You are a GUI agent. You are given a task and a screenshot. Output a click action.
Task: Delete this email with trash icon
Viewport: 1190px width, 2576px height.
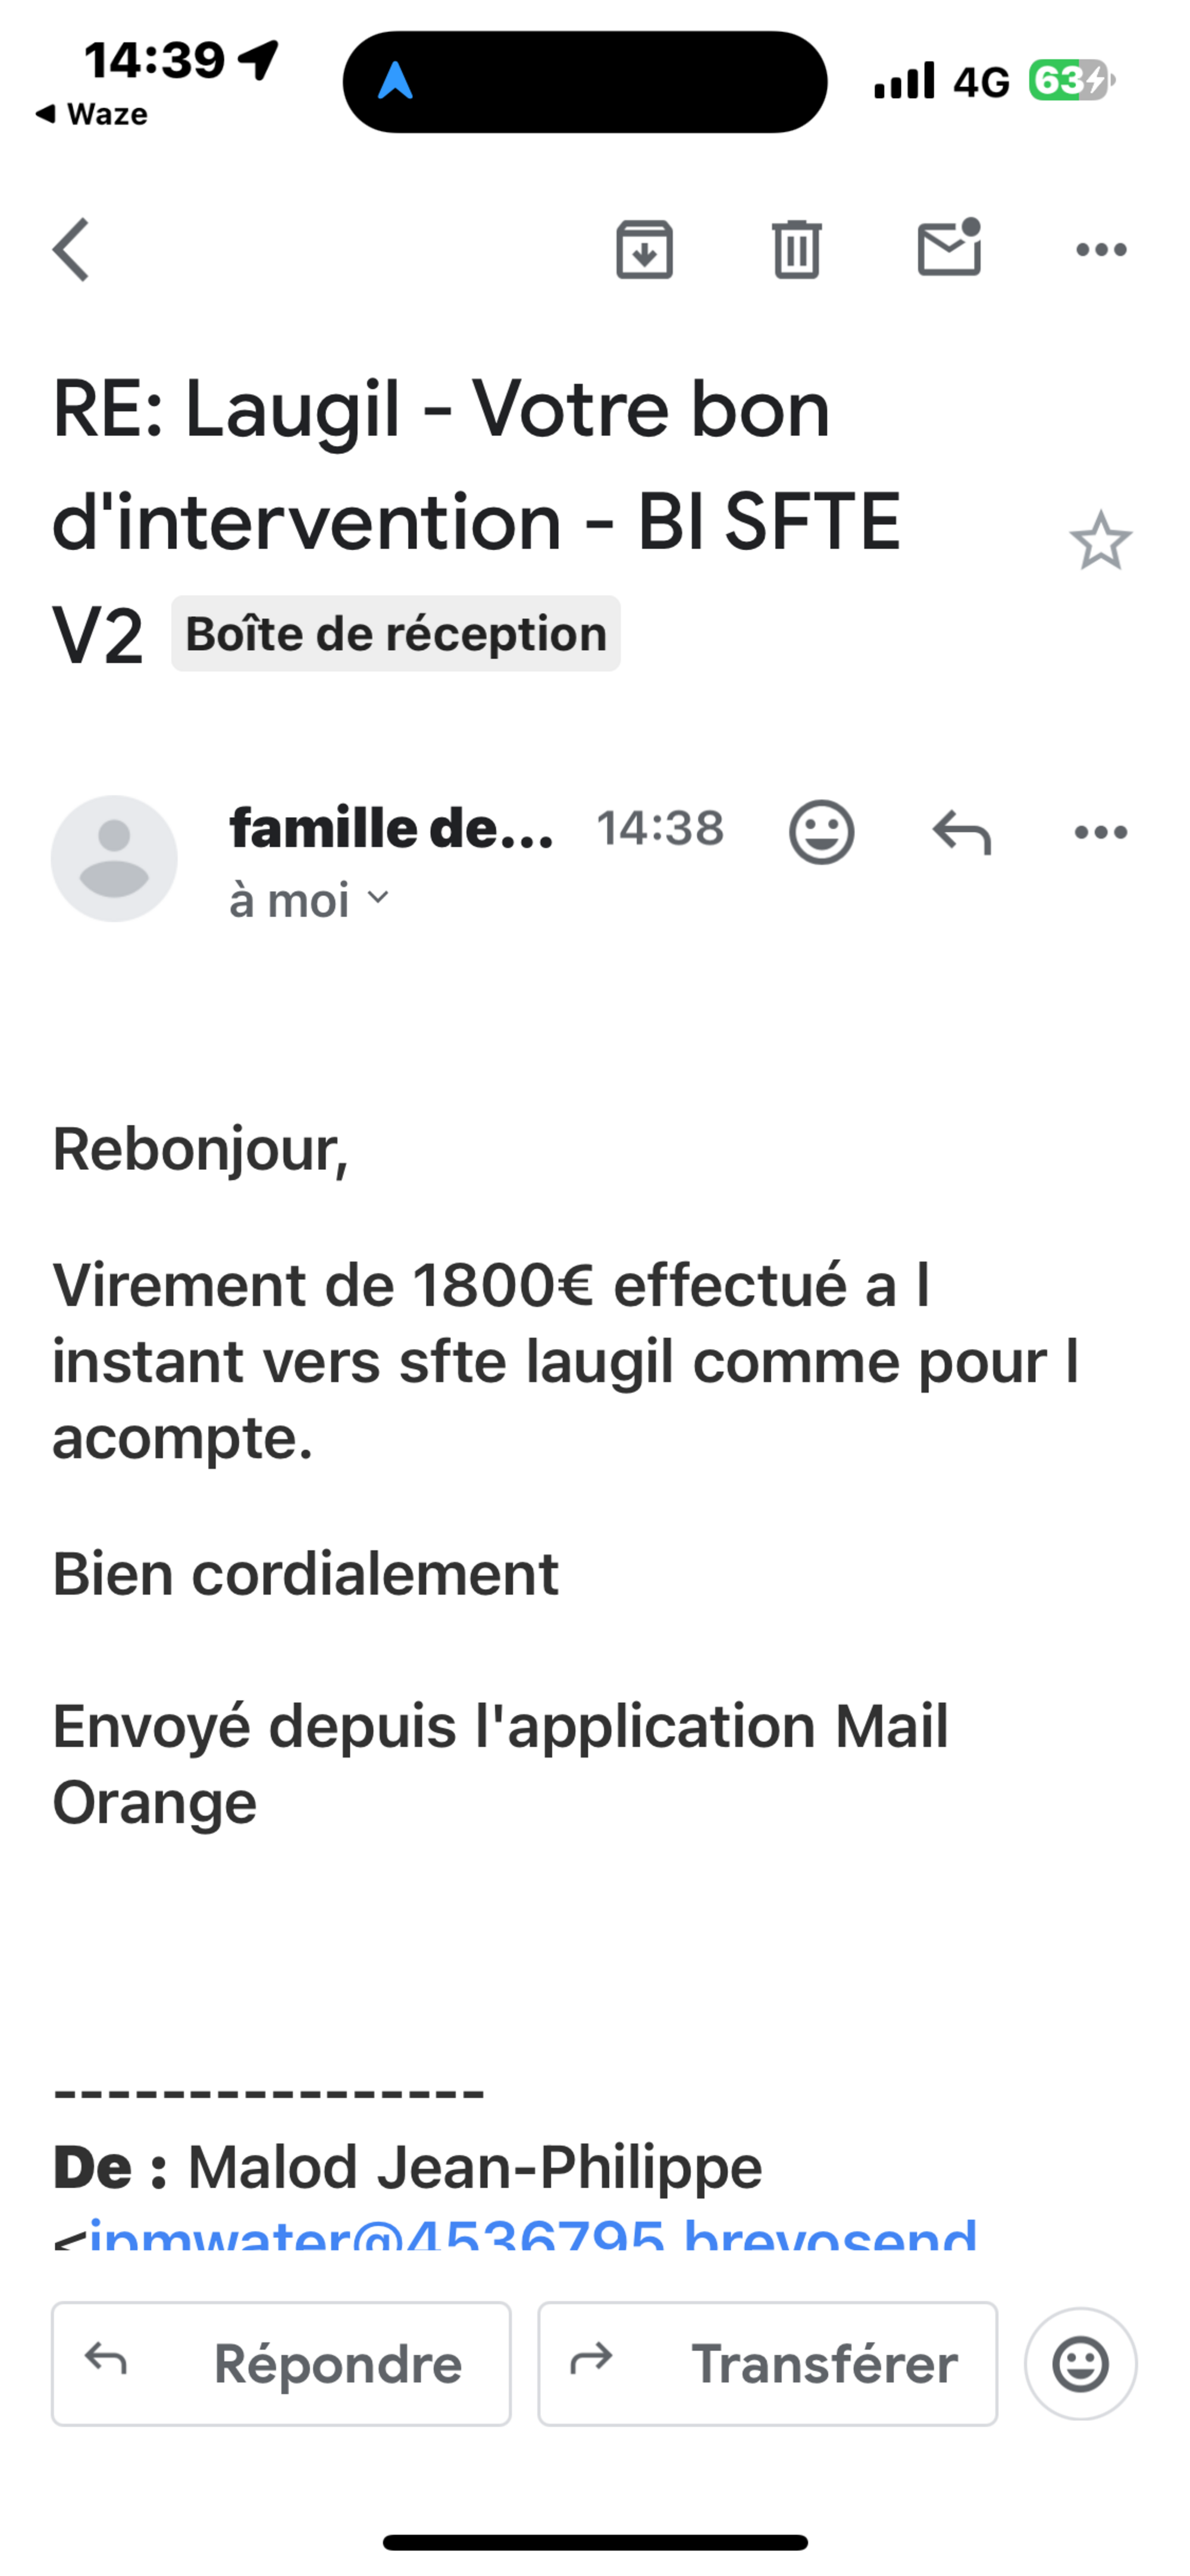point(796,249)
